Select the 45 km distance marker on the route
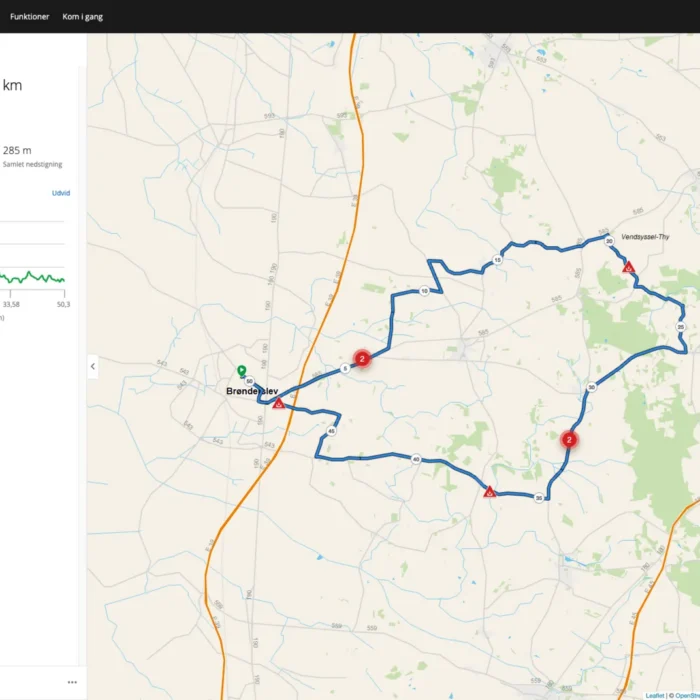The width and height of the screenshot is (700, 700). pos(331,431)
